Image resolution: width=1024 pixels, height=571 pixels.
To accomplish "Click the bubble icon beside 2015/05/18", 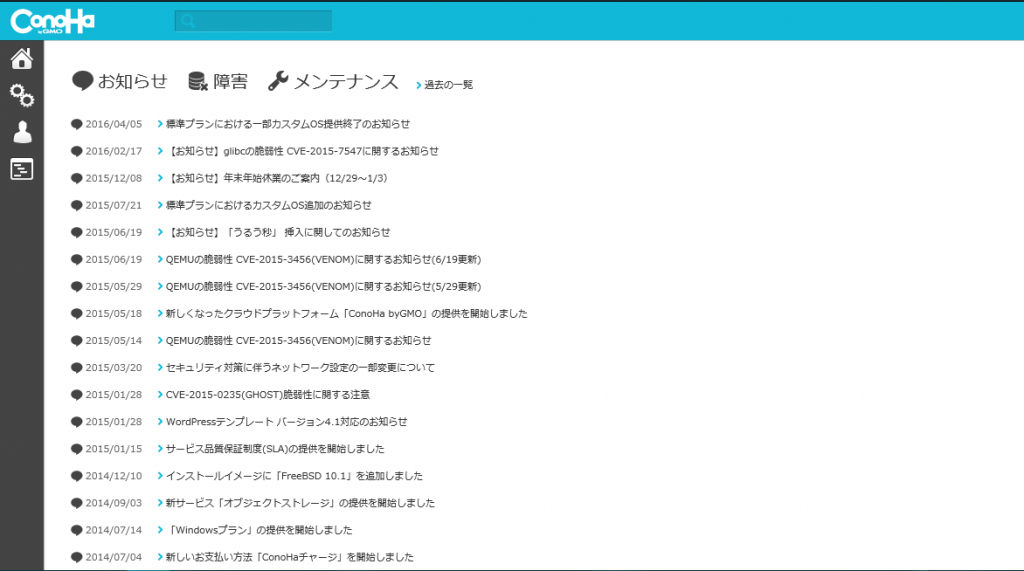I will click(x=76, y=314).
